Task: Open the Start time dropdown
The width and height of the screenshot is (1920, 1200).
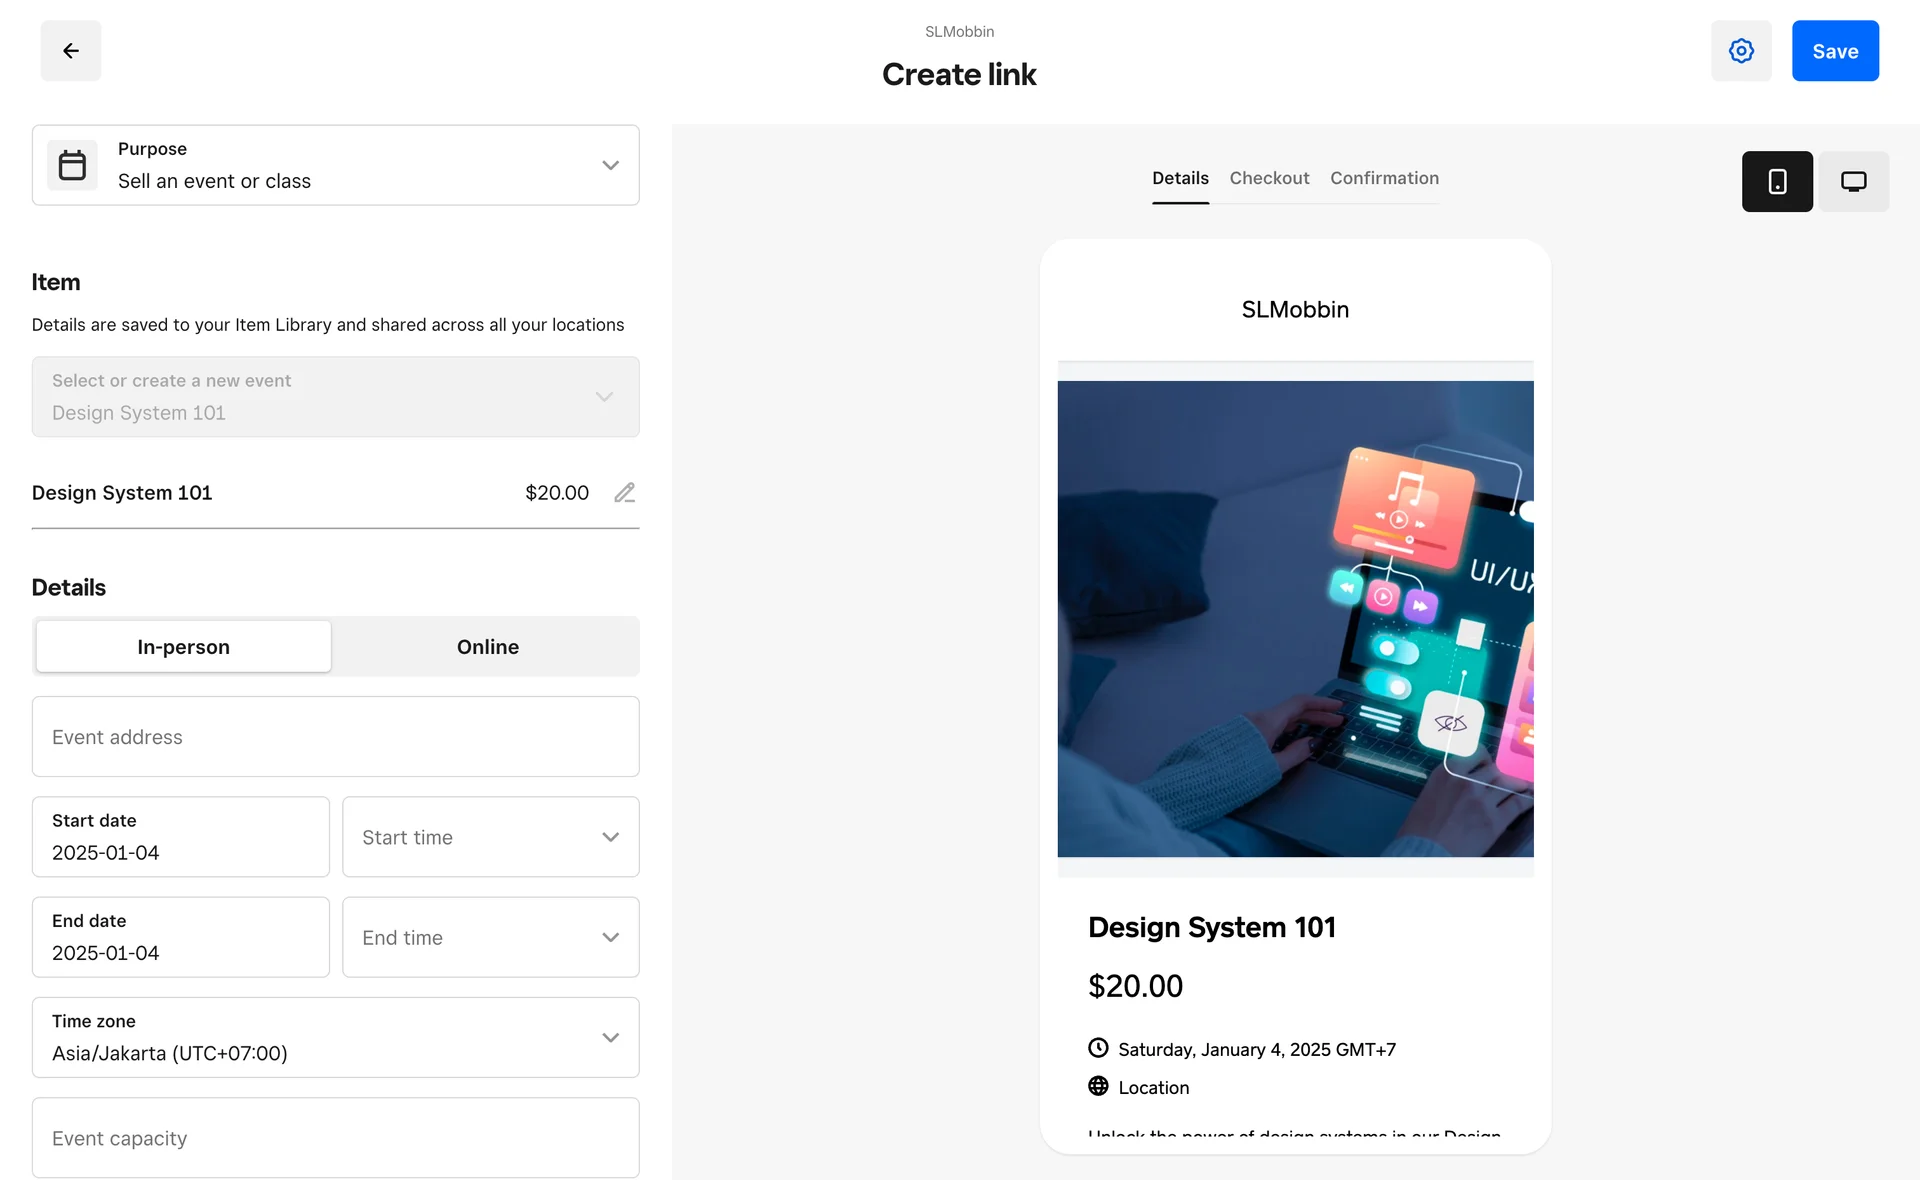Action: 490,837
